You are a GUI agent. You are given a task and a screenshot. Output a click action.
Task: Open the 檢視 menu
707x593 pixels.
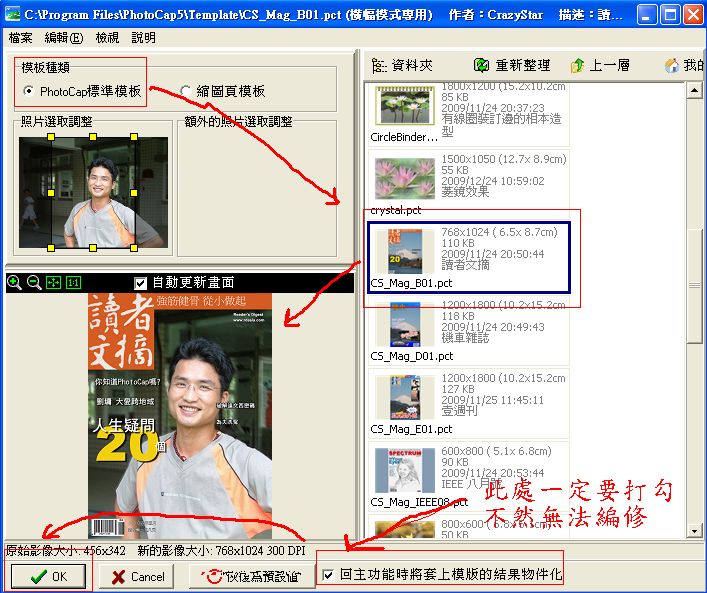[107, 37]
